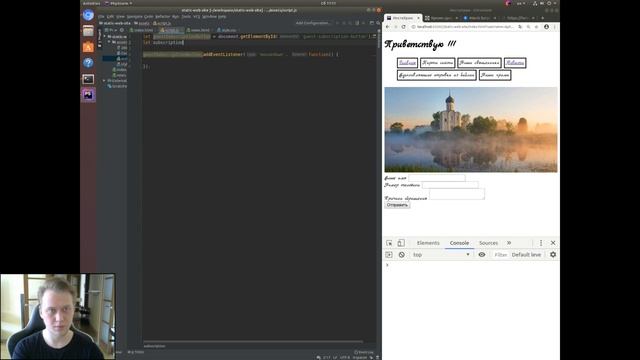Click the Event Log in status bar
The height and width of the screenshot is (360, 640).
[x=364, y=352]
